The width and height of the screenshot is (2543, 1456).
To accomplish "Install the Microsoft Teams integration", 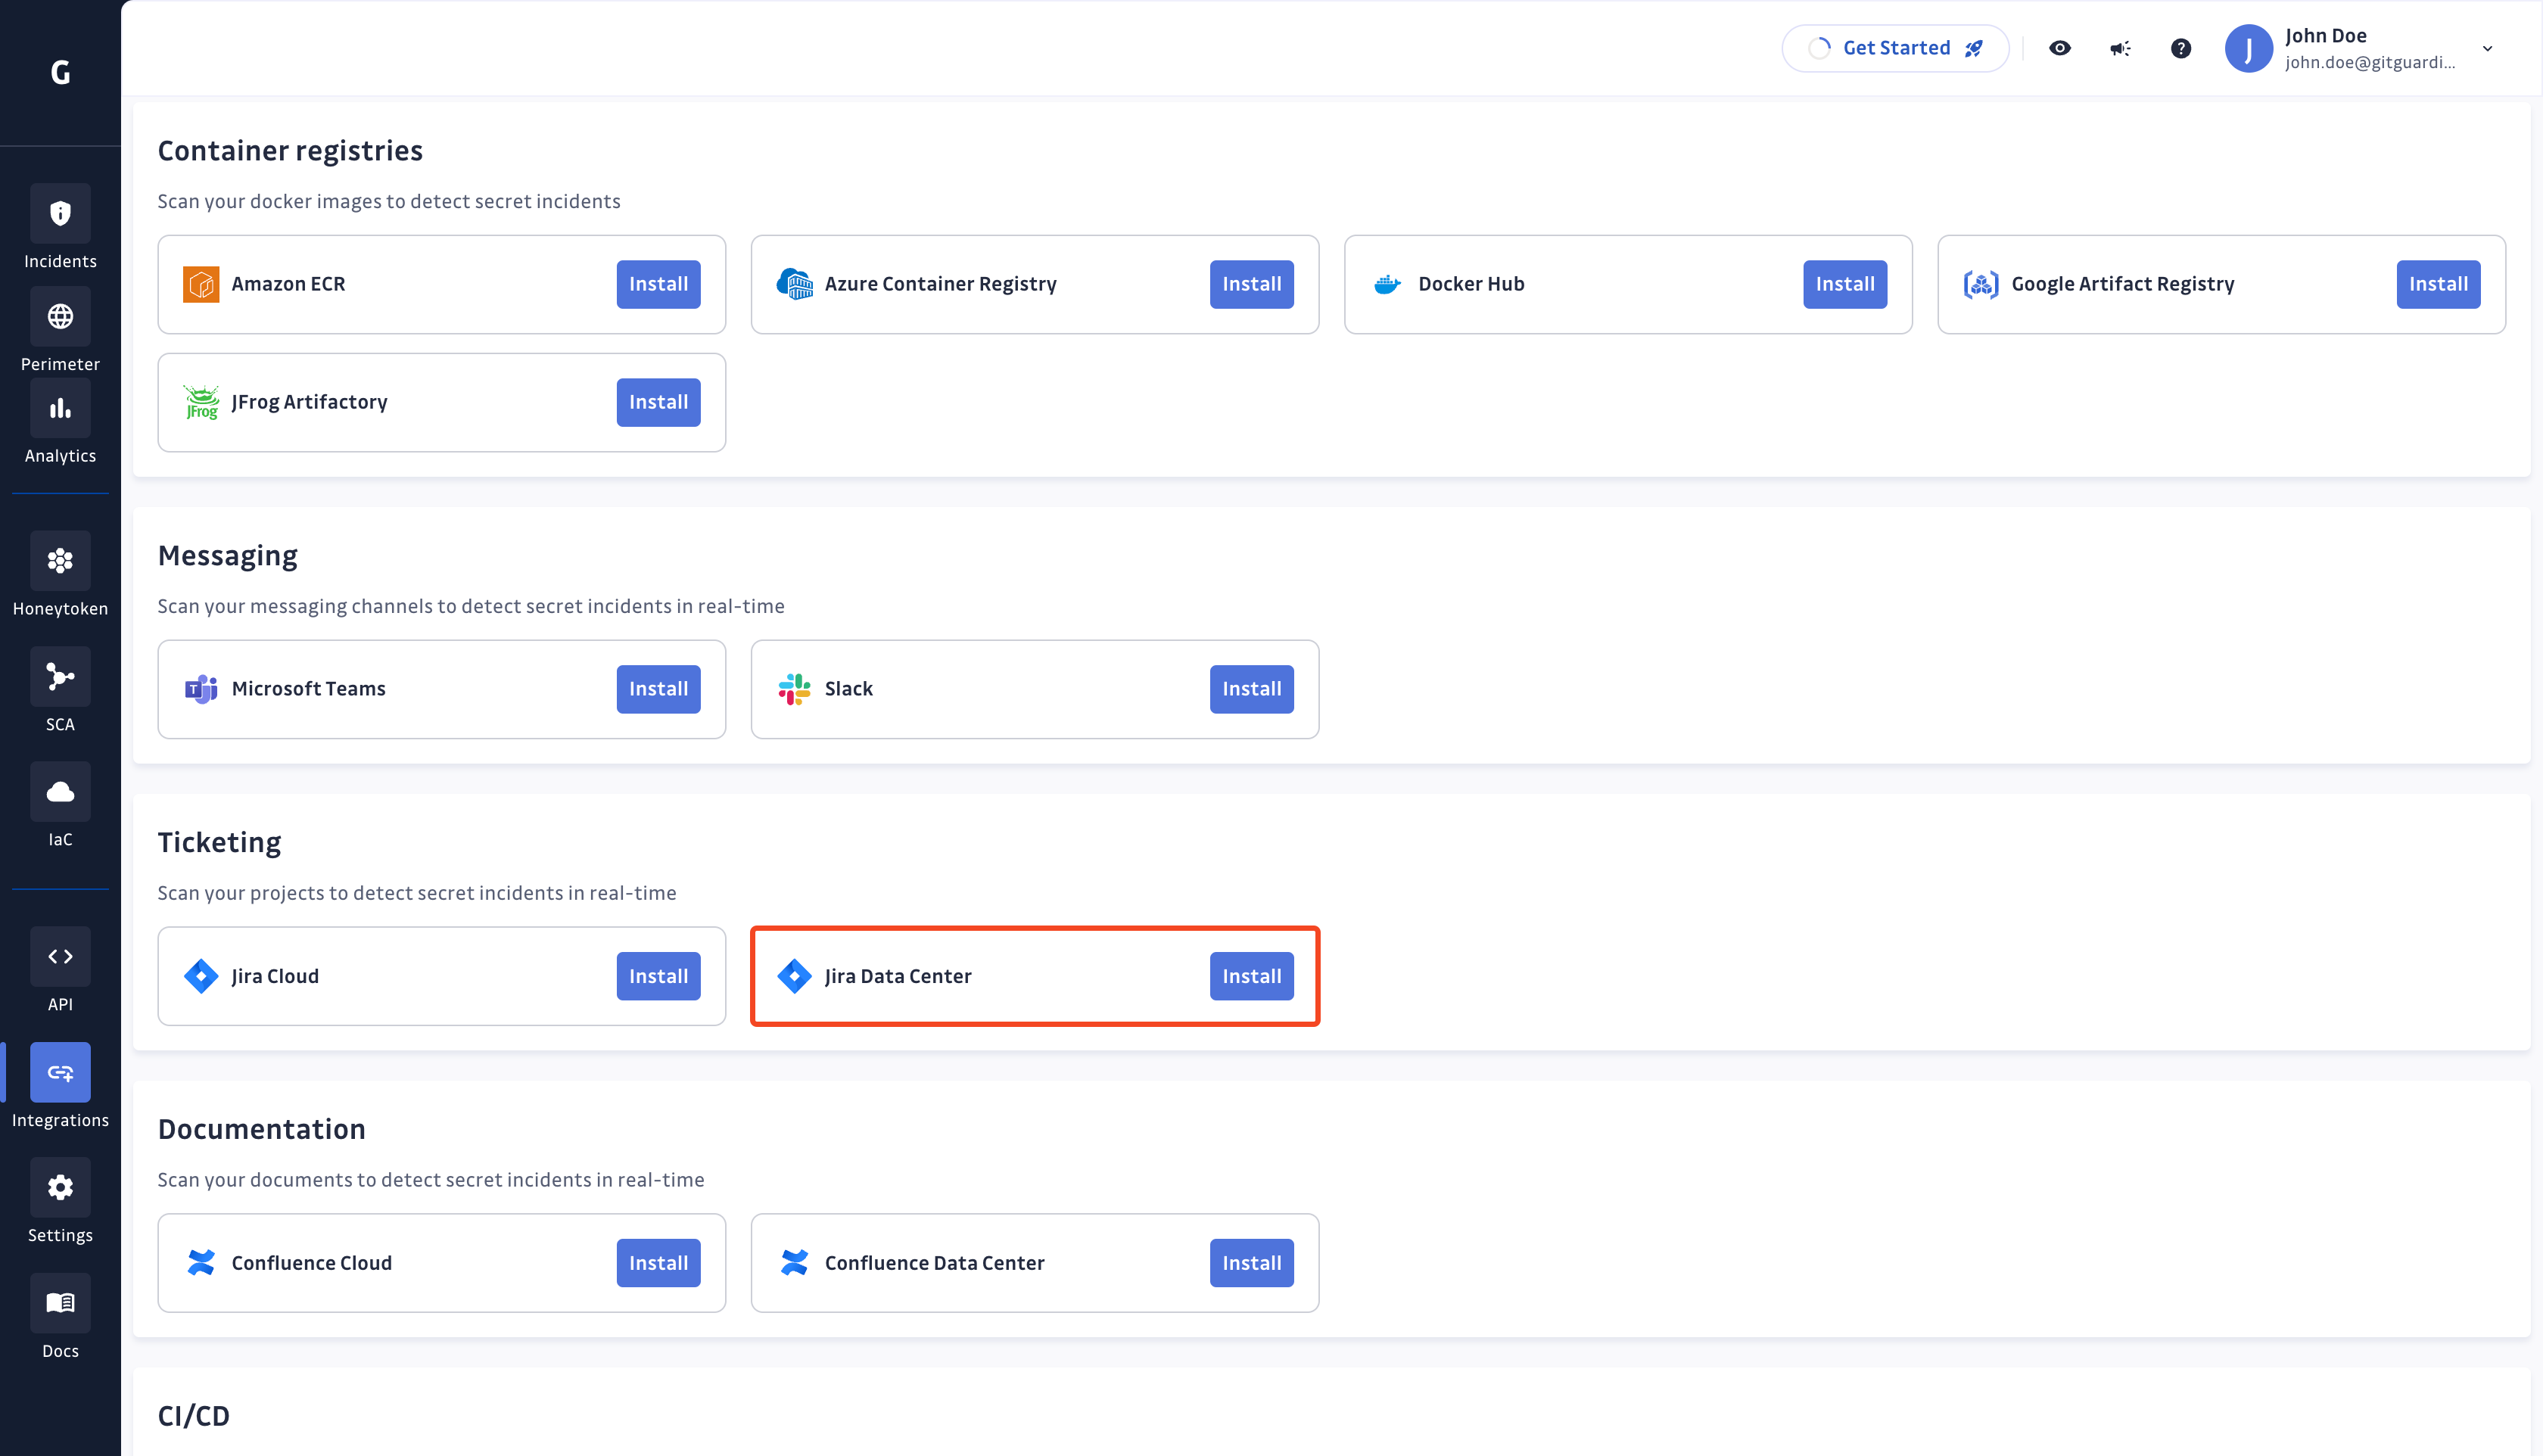I will (658, 689).
